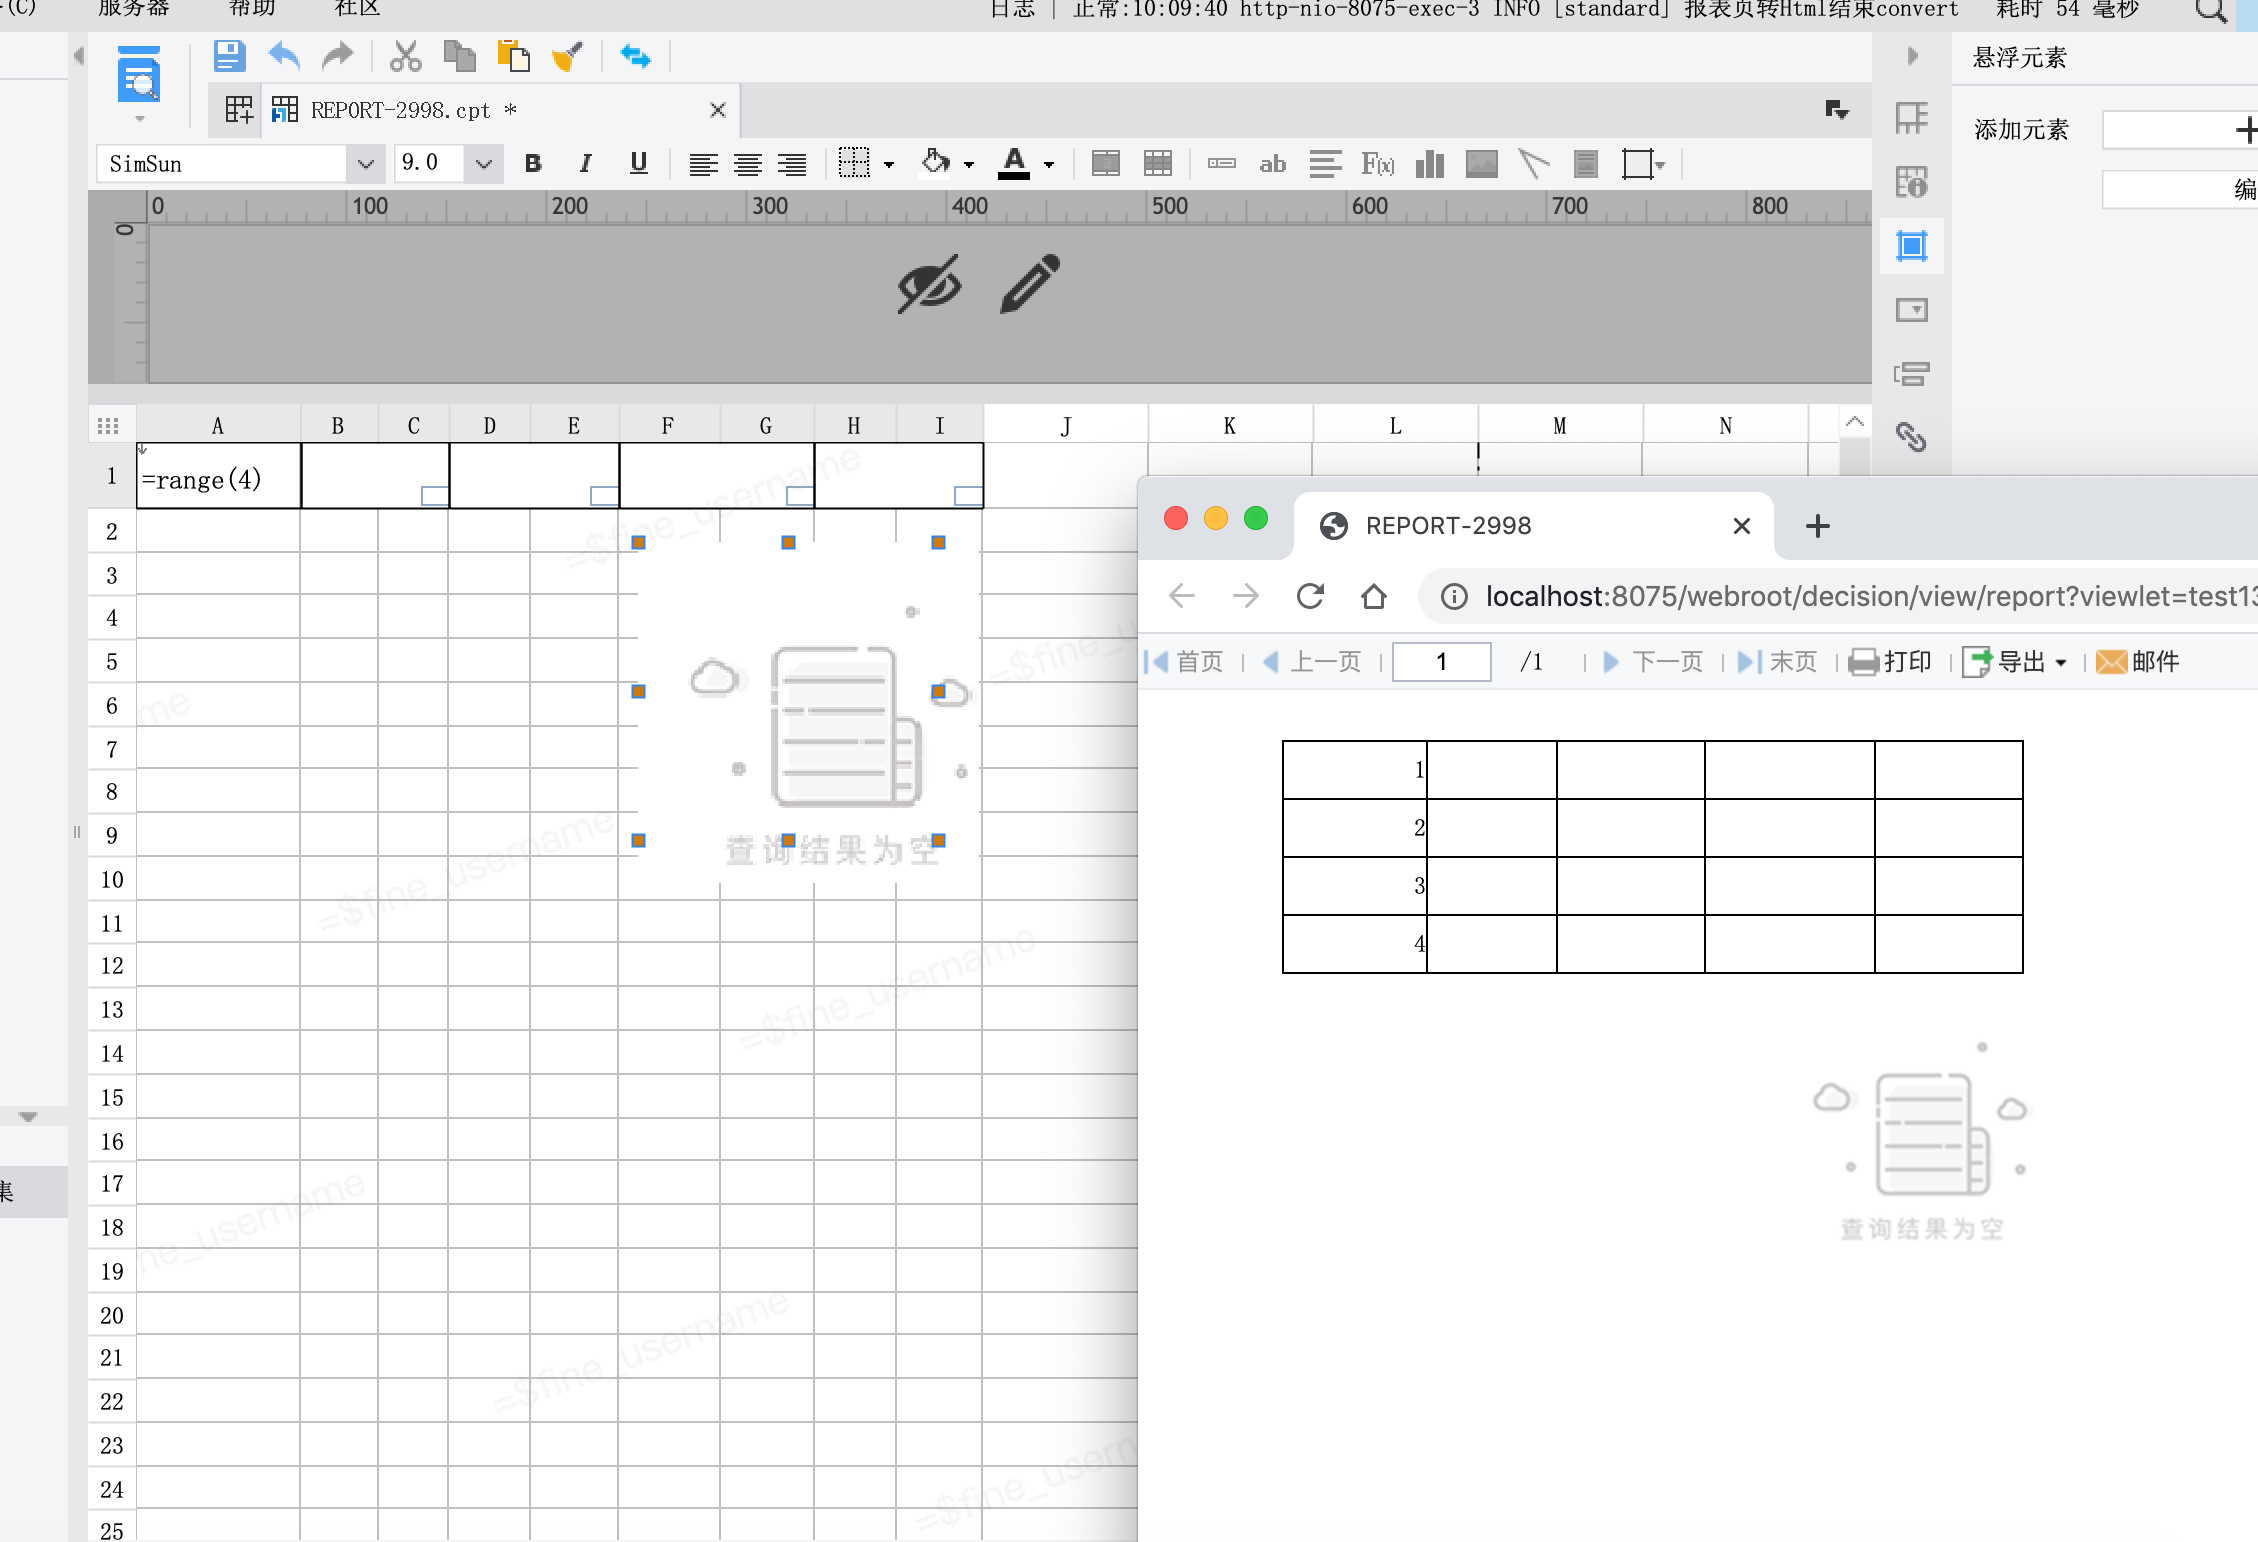Click the Cut scissors icon

[x=405, y=56]
